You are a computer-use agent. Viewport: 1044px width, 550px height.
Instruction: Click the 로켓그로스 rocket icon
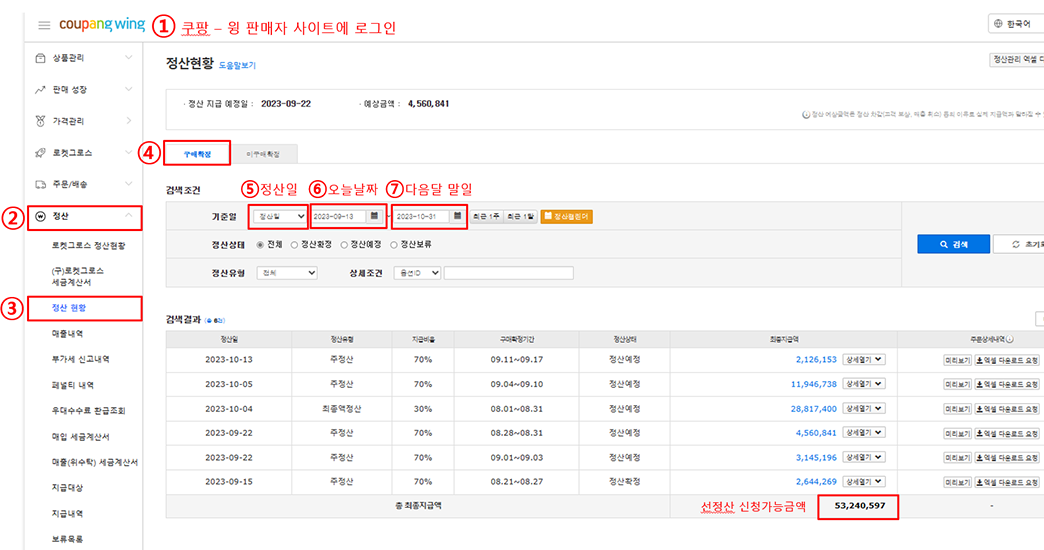tap(40, 152)
